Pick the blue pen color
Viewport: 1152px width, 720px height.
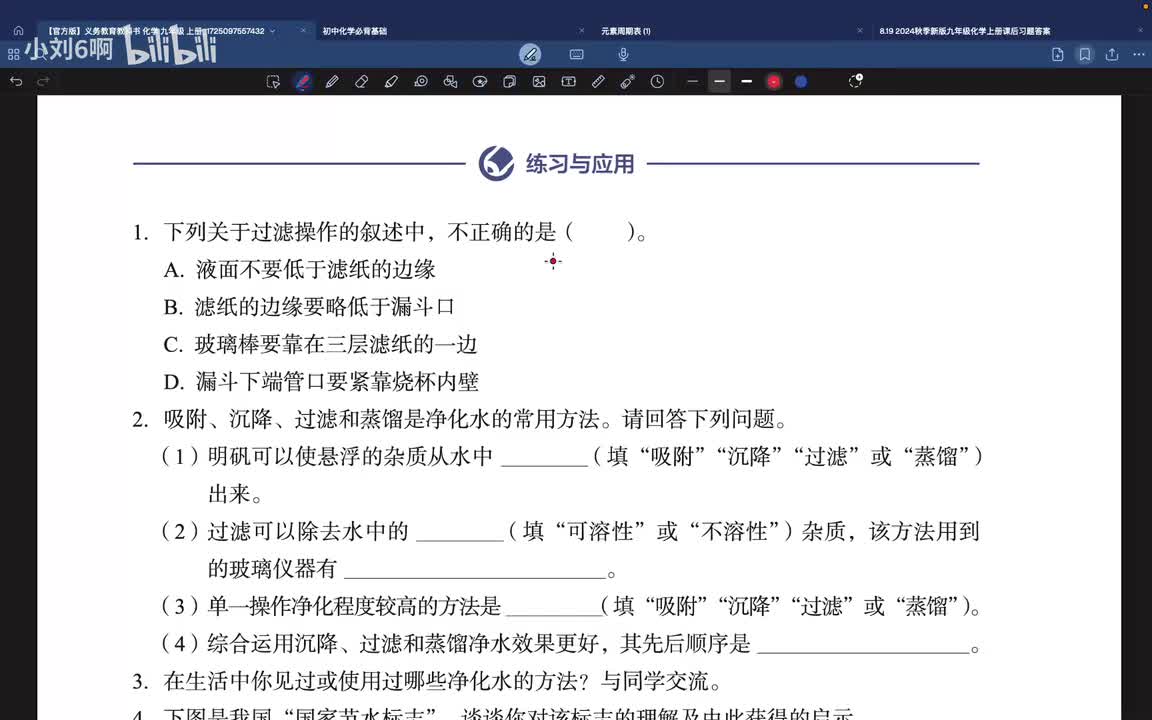click(801, 82)
